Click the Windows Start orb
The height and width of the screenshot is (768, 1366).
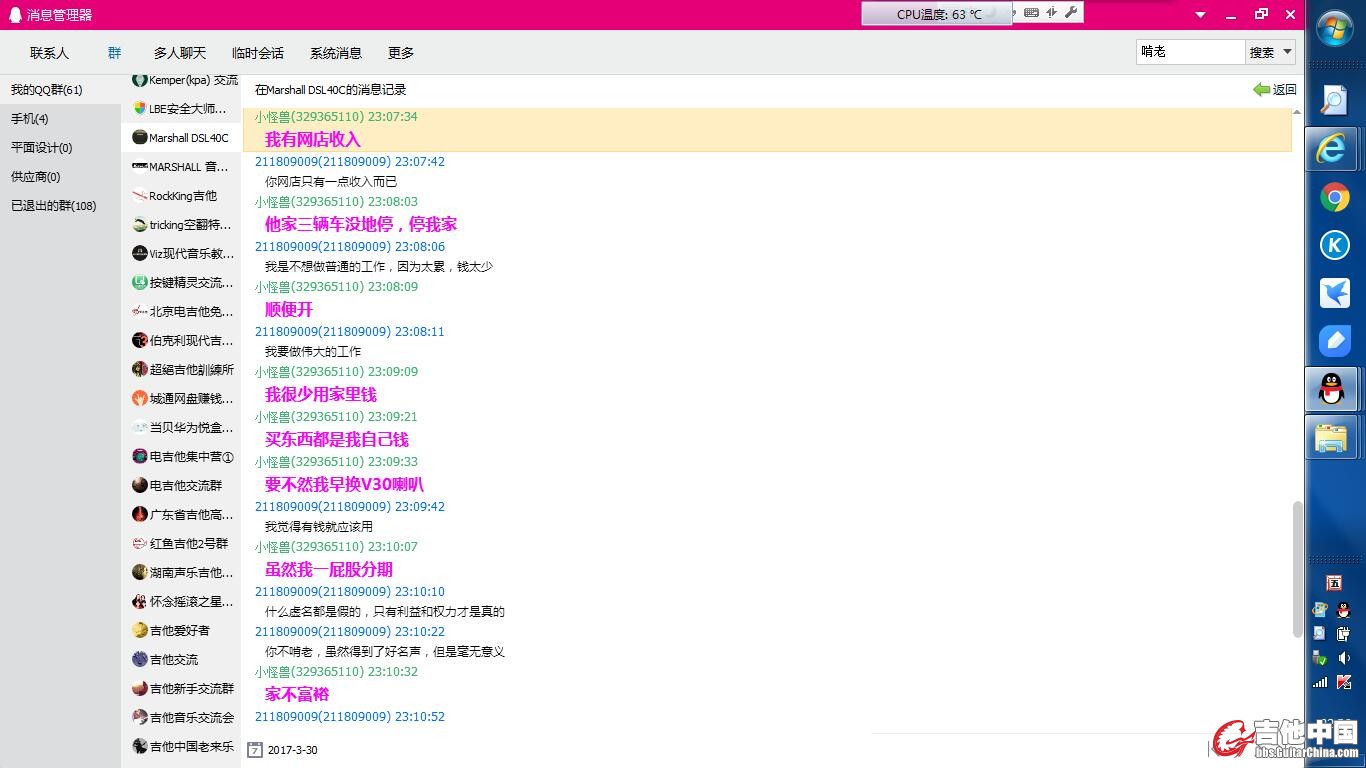point(1335,29)
